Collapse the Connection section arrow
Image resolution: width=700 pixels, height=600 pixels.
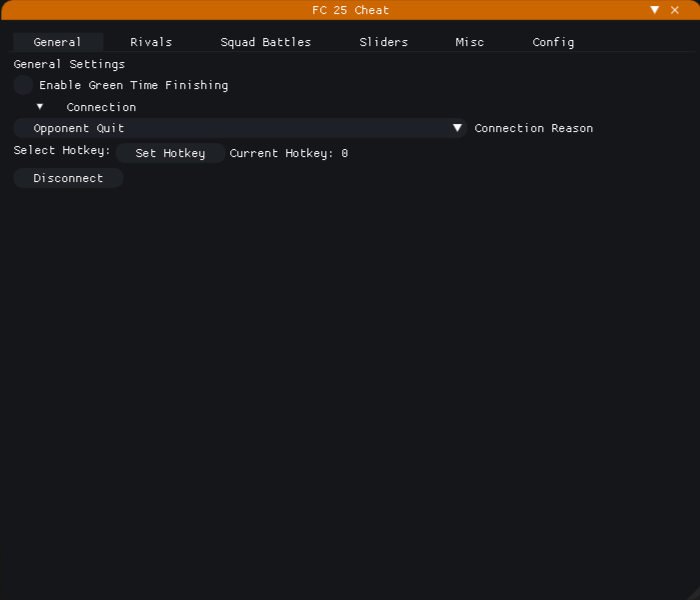pyautogui.click(x=40, y=107)
